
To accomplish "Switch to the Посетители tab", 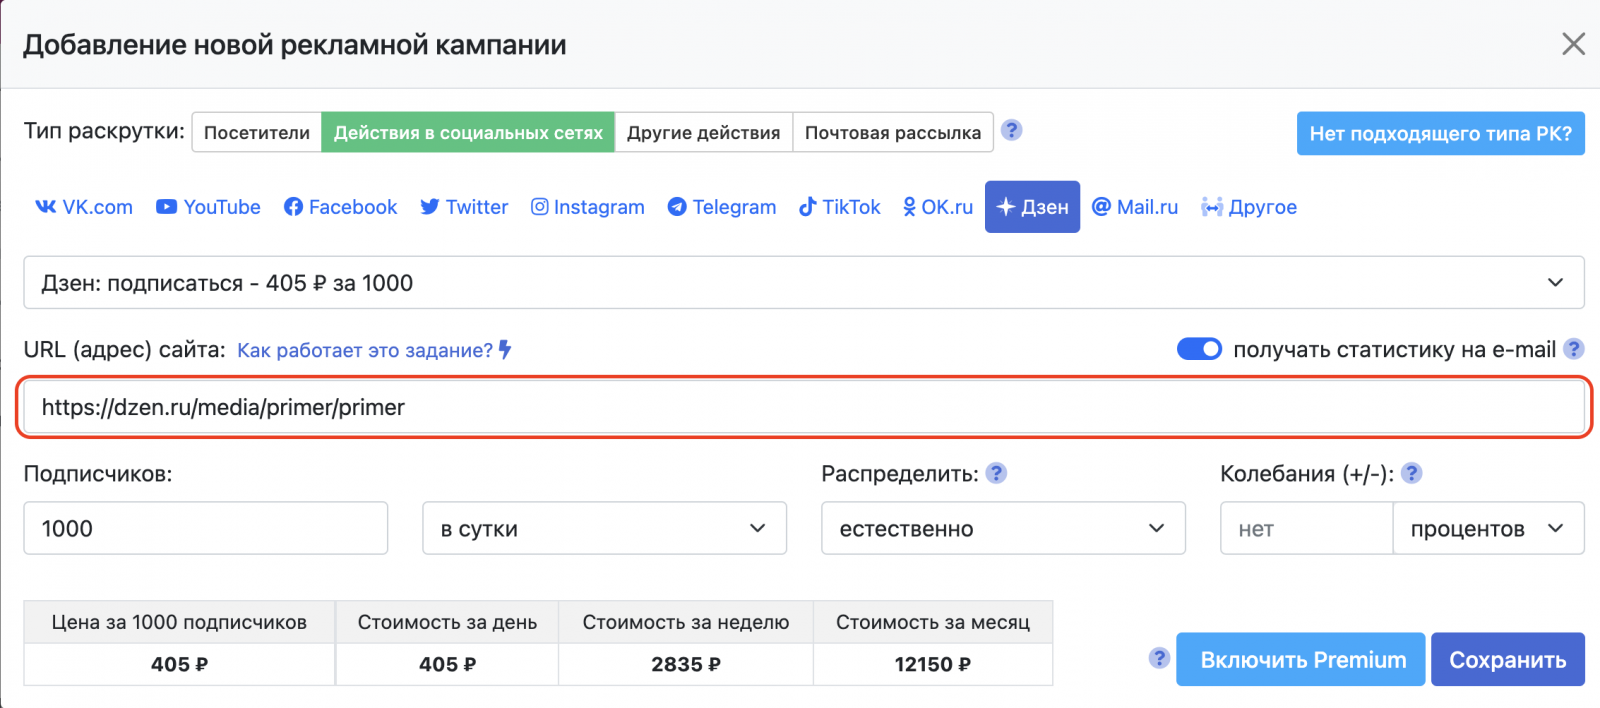I will pos(257,133).
